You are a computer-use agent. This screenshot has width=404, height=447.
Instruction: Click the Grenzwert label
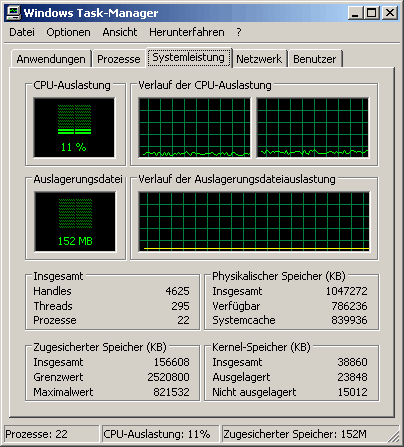(58, 377)
